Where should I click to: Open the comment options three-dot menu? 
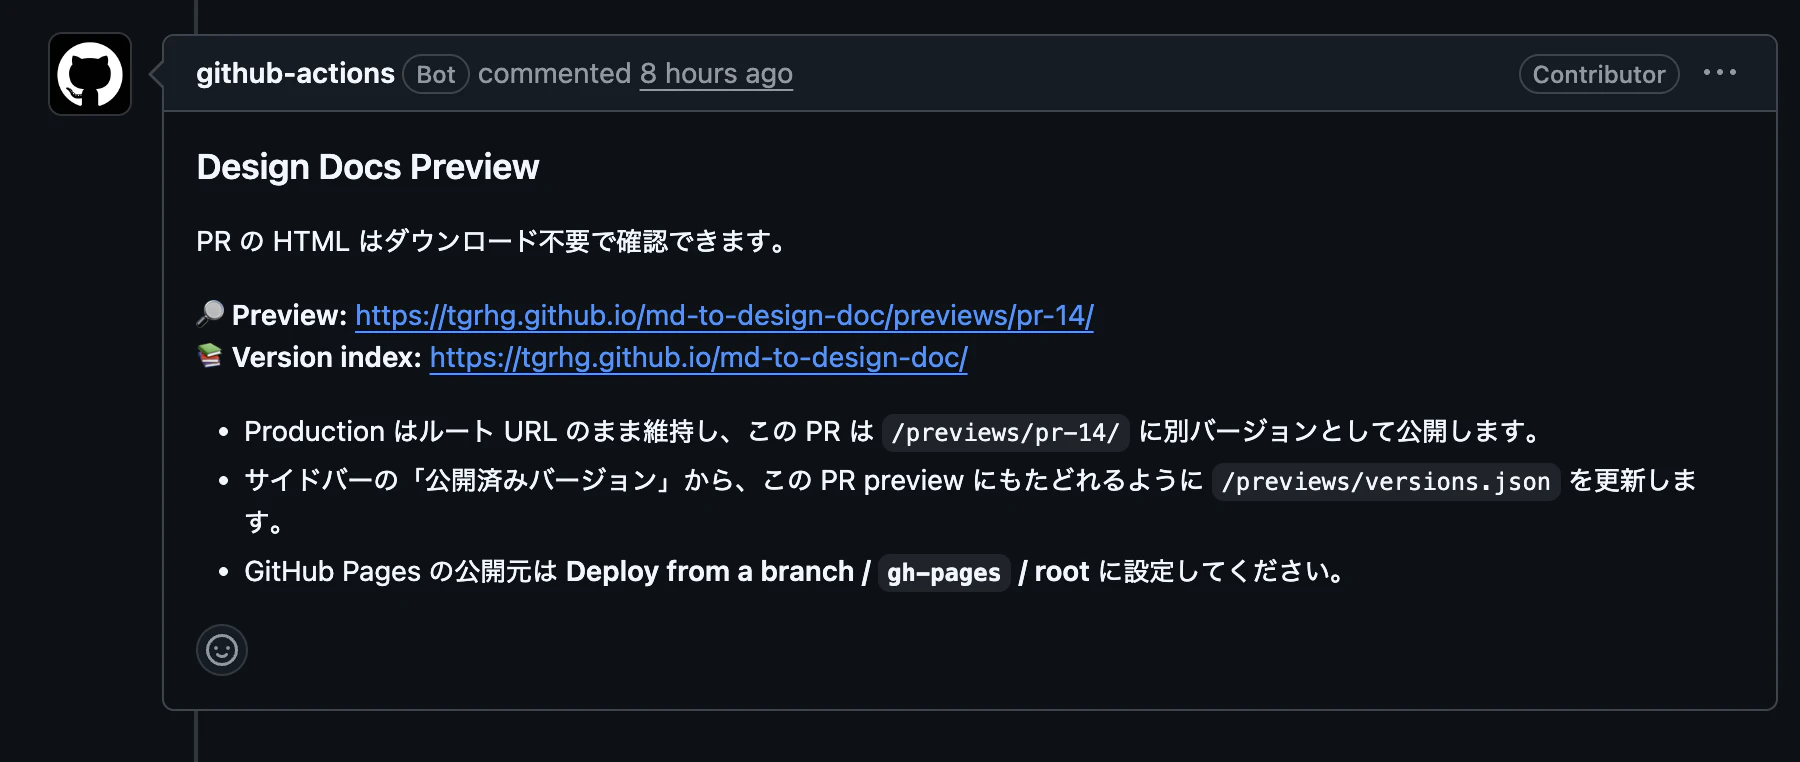coord(1720,73)
